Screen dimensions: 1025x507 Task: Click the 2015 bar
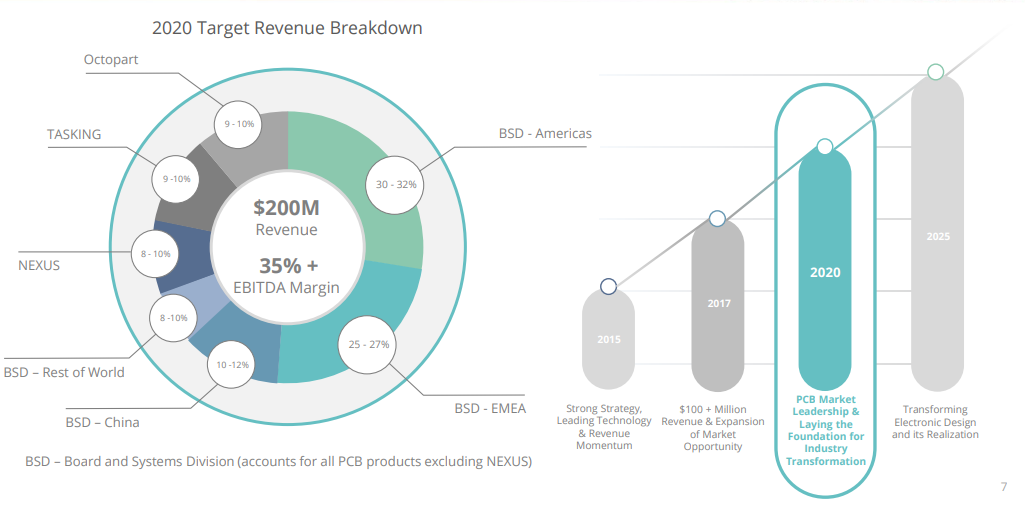coord(609,338)
